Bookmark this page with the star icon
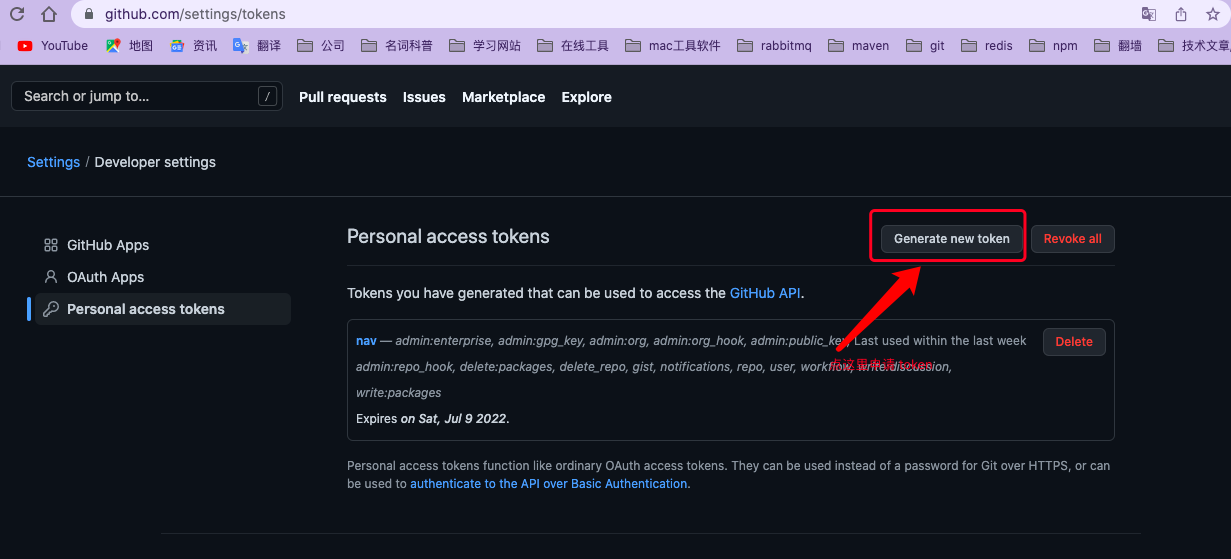 (x=1213, y=14)
